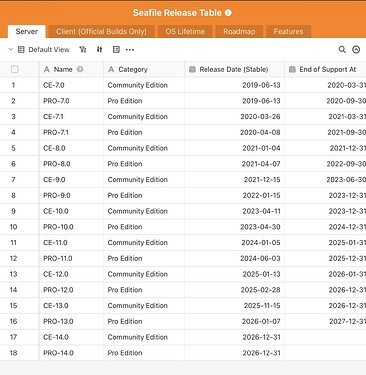
Task: Open the Client (Official Builds Only) tab
Action: (x=101, y=31)
